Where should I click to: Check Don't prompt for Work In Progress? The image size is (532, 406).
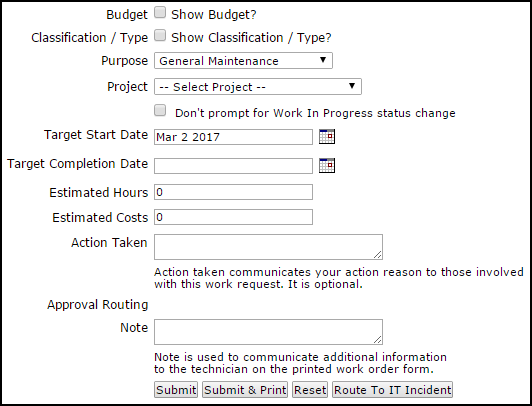[x=160, y=111]
